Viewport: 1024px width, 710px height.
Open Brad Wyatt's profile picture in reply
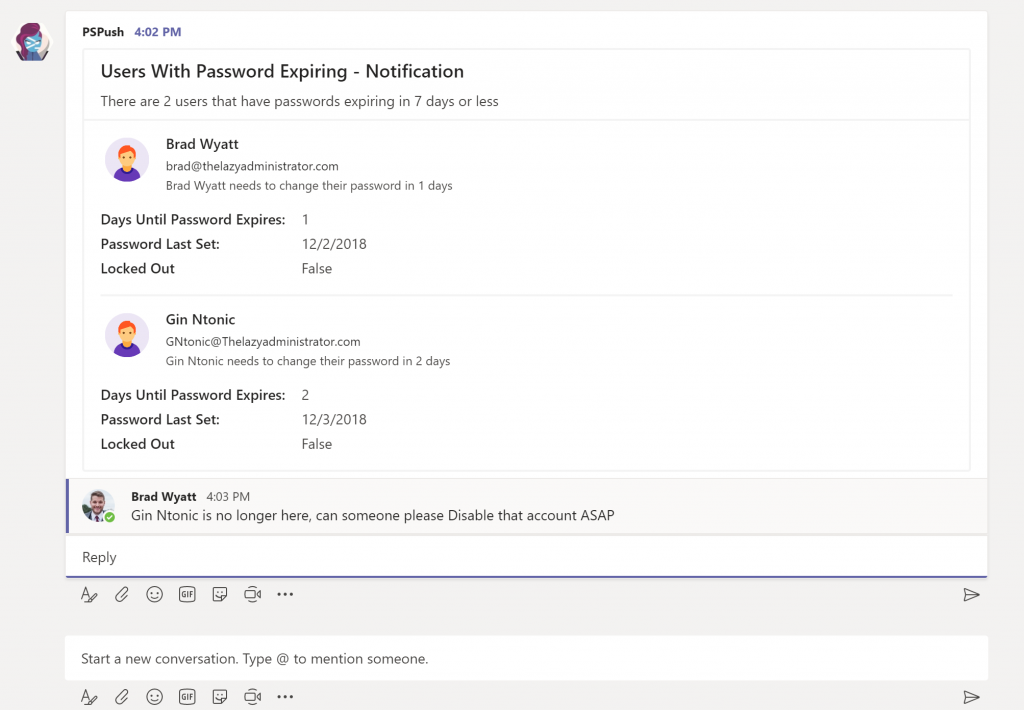coord(98,506)
